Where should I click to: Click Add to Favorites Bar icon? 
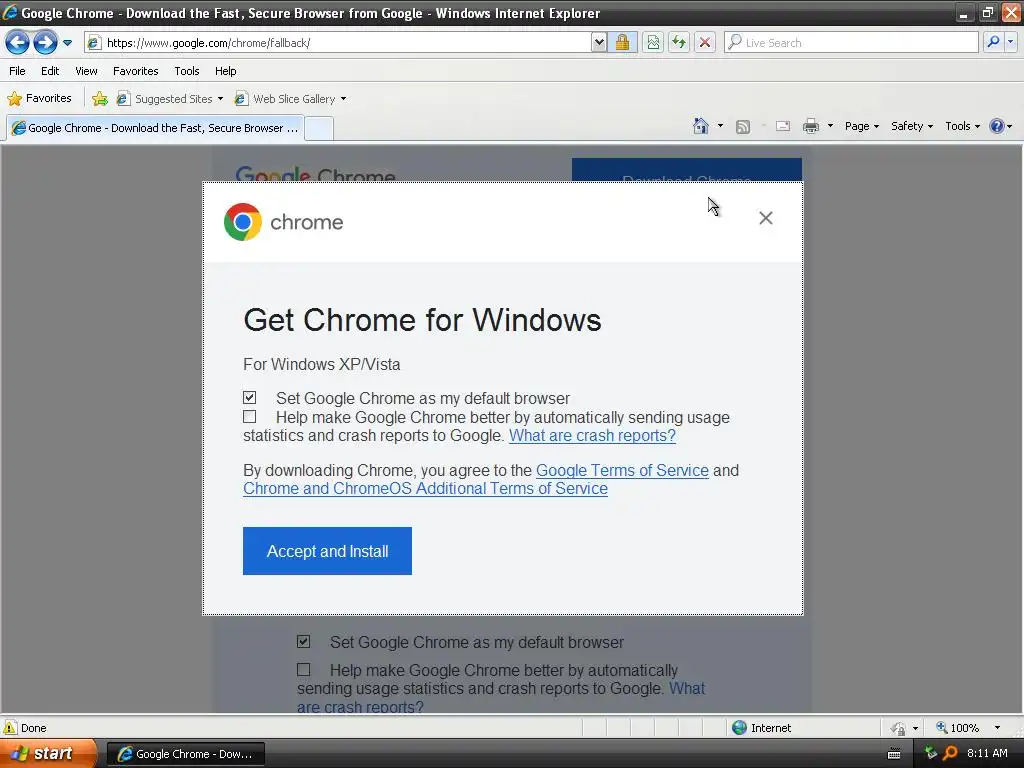coord(100,99)
